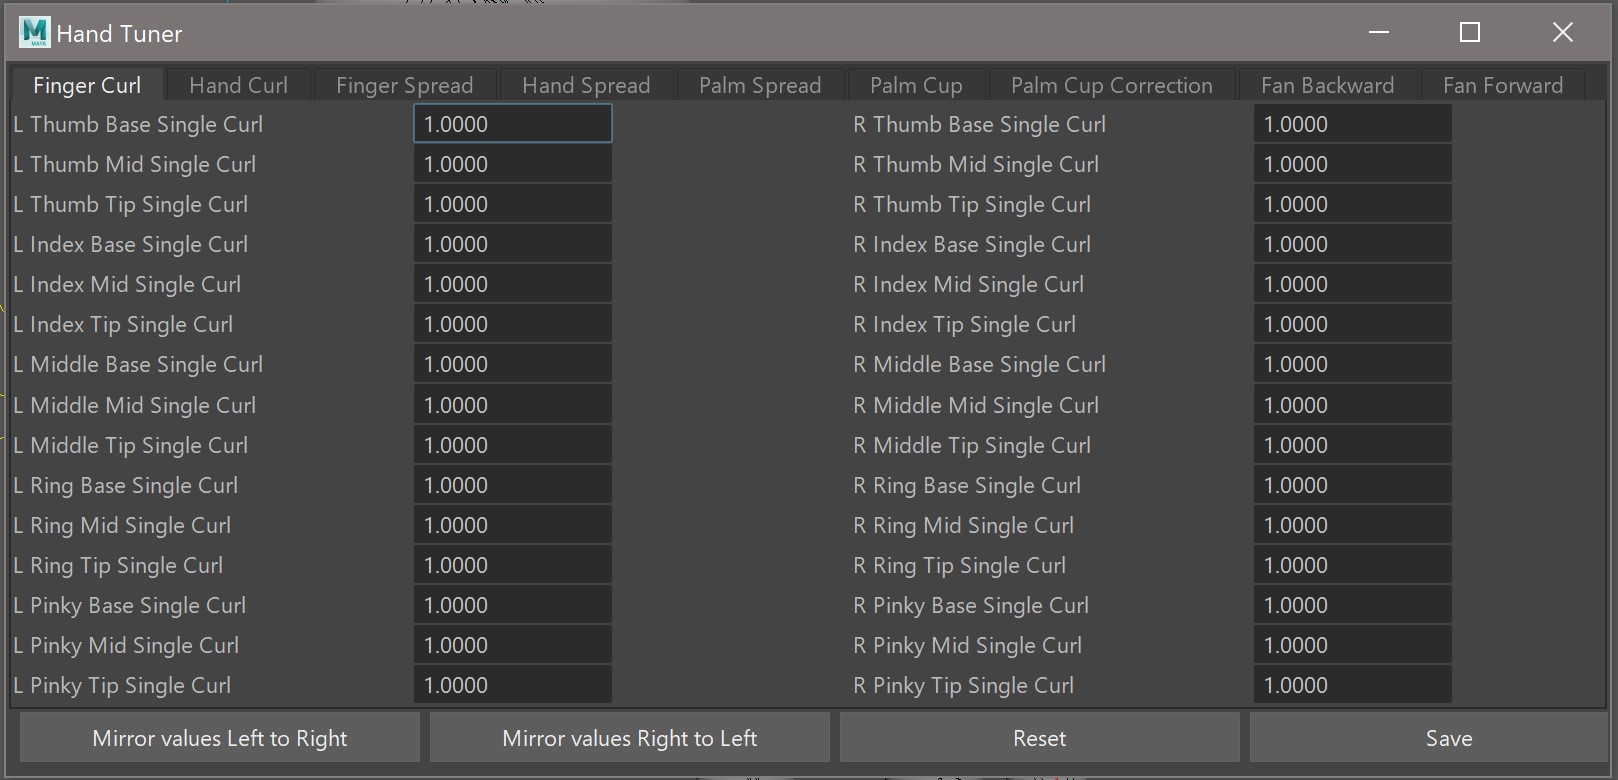
Task: Click L Thumb Mid Single Curl value field
Action: pyautogui.click(x=513, y=164)
